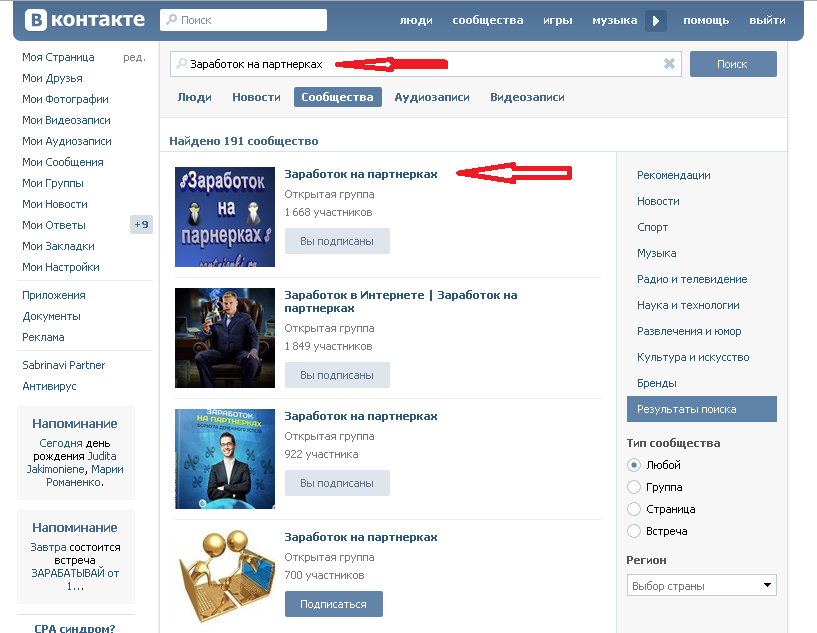817x633 pixels.
Task: Switch to the Видеозаписи tab
Action: point(527,97)
